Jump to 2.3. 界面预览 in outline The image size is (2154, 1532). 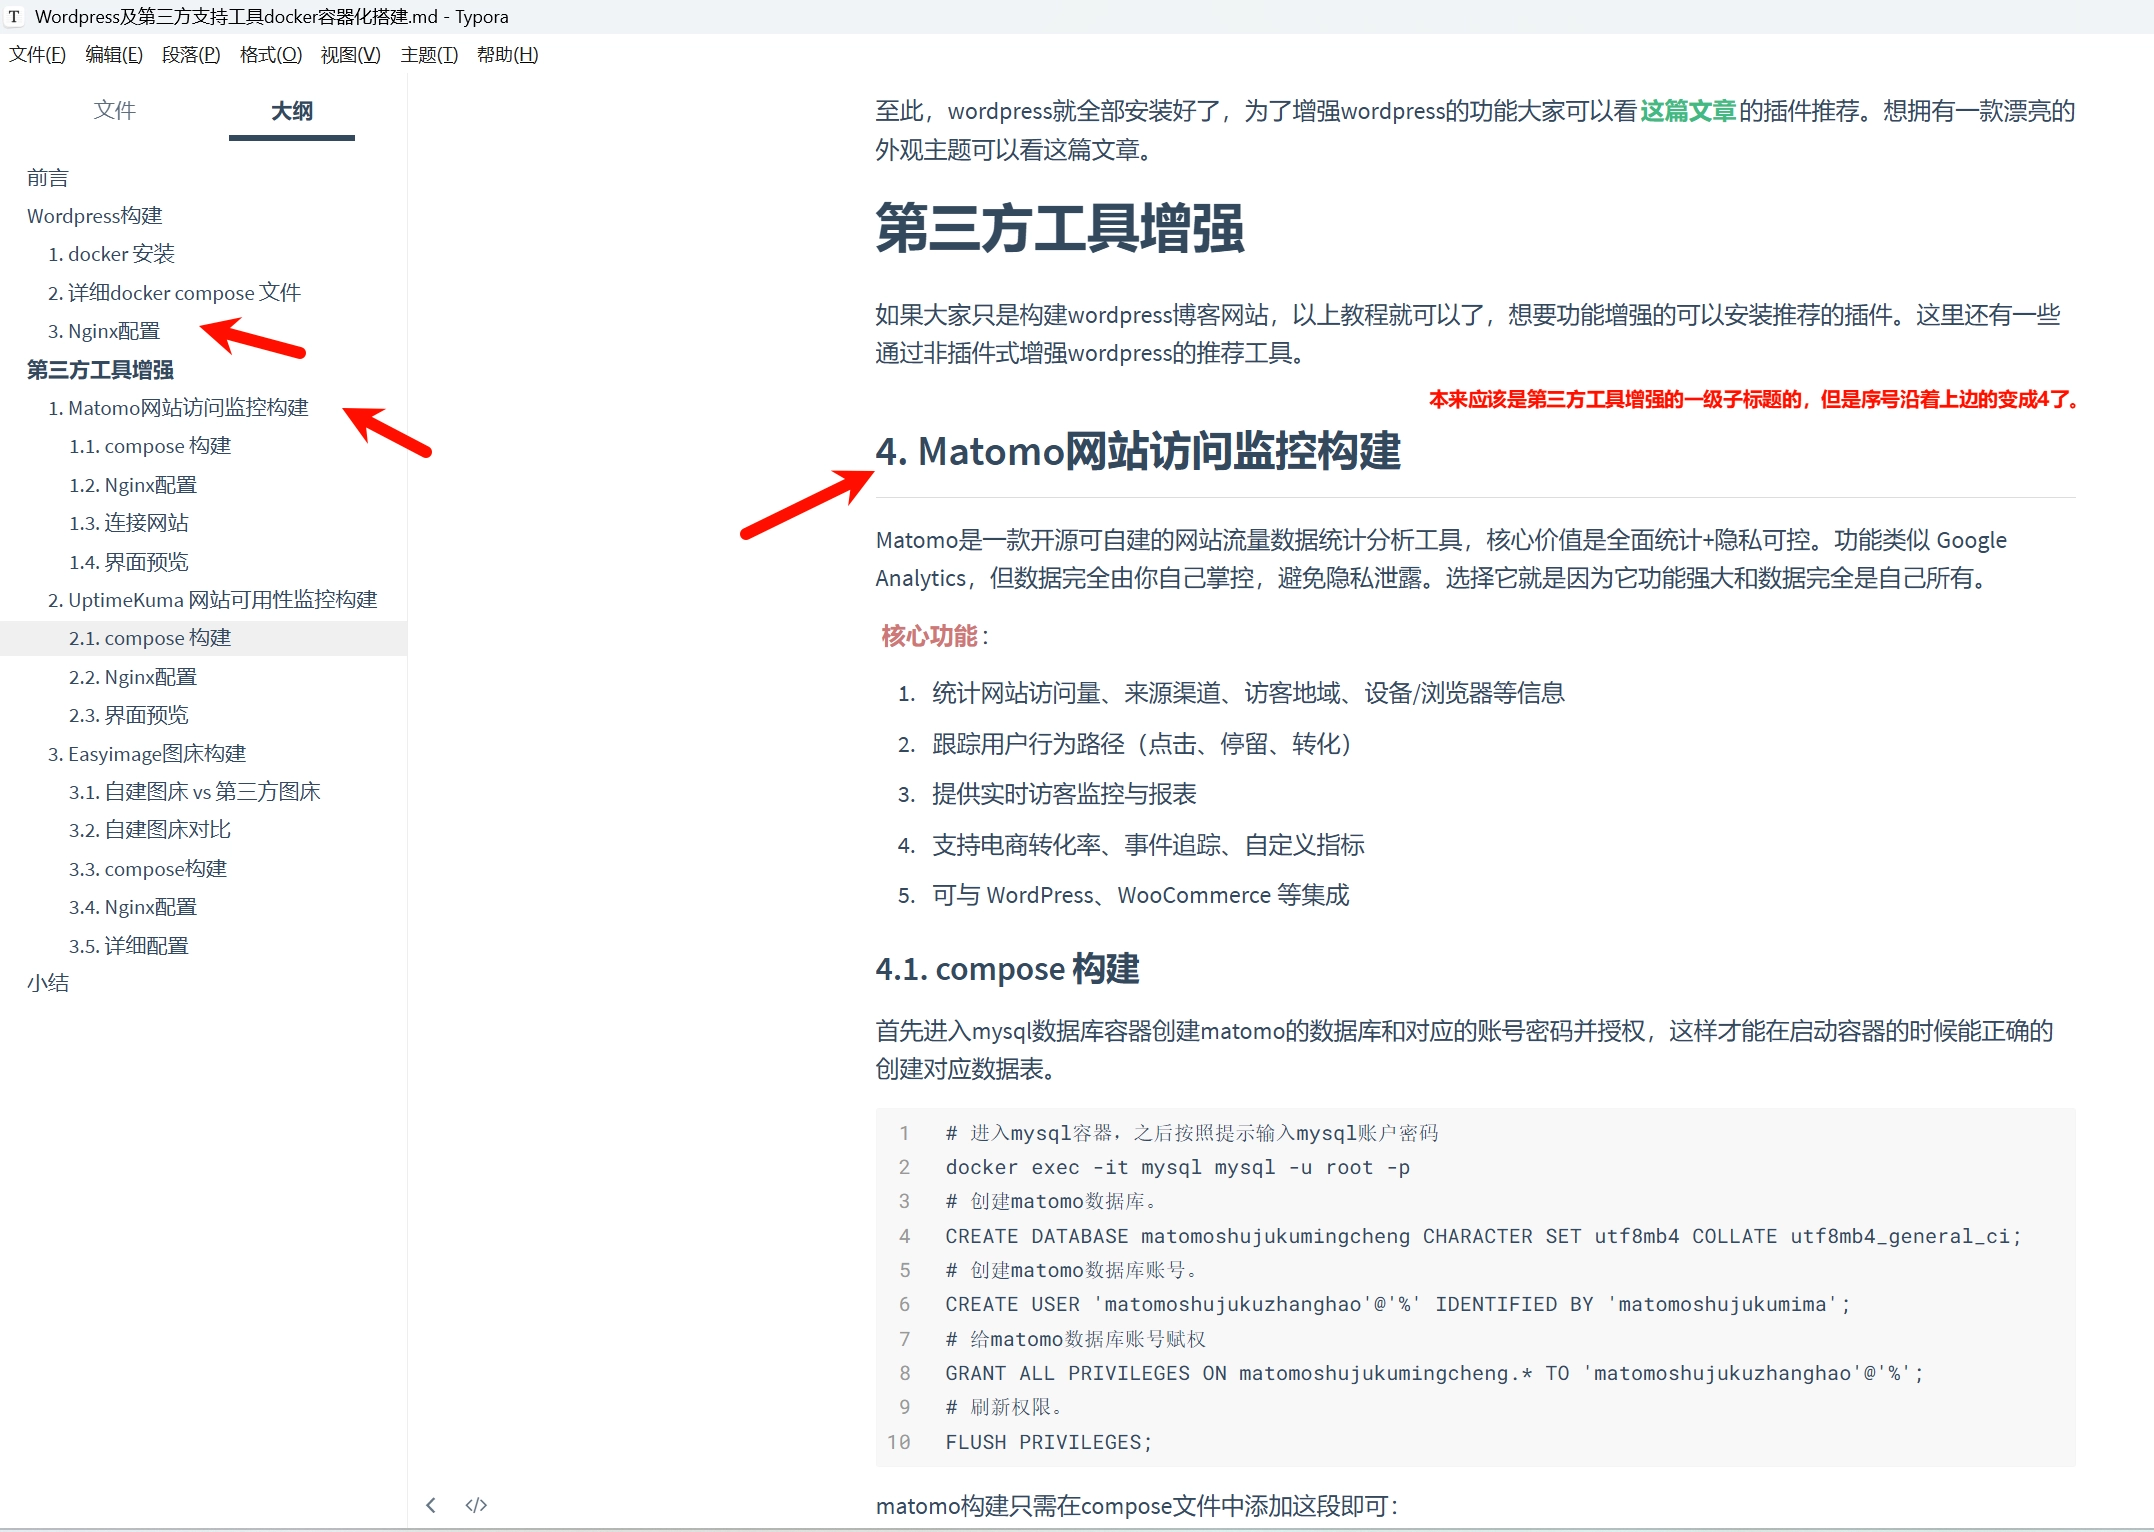pyautogui.click(x=129, y=715)
